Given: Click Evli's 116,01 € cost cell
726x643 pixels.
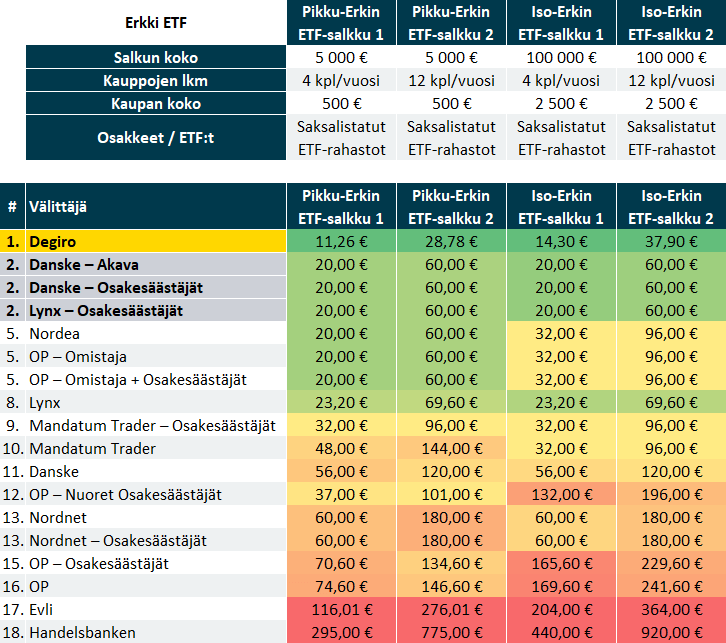Looking at the screenshot, I should pos(341,609).
